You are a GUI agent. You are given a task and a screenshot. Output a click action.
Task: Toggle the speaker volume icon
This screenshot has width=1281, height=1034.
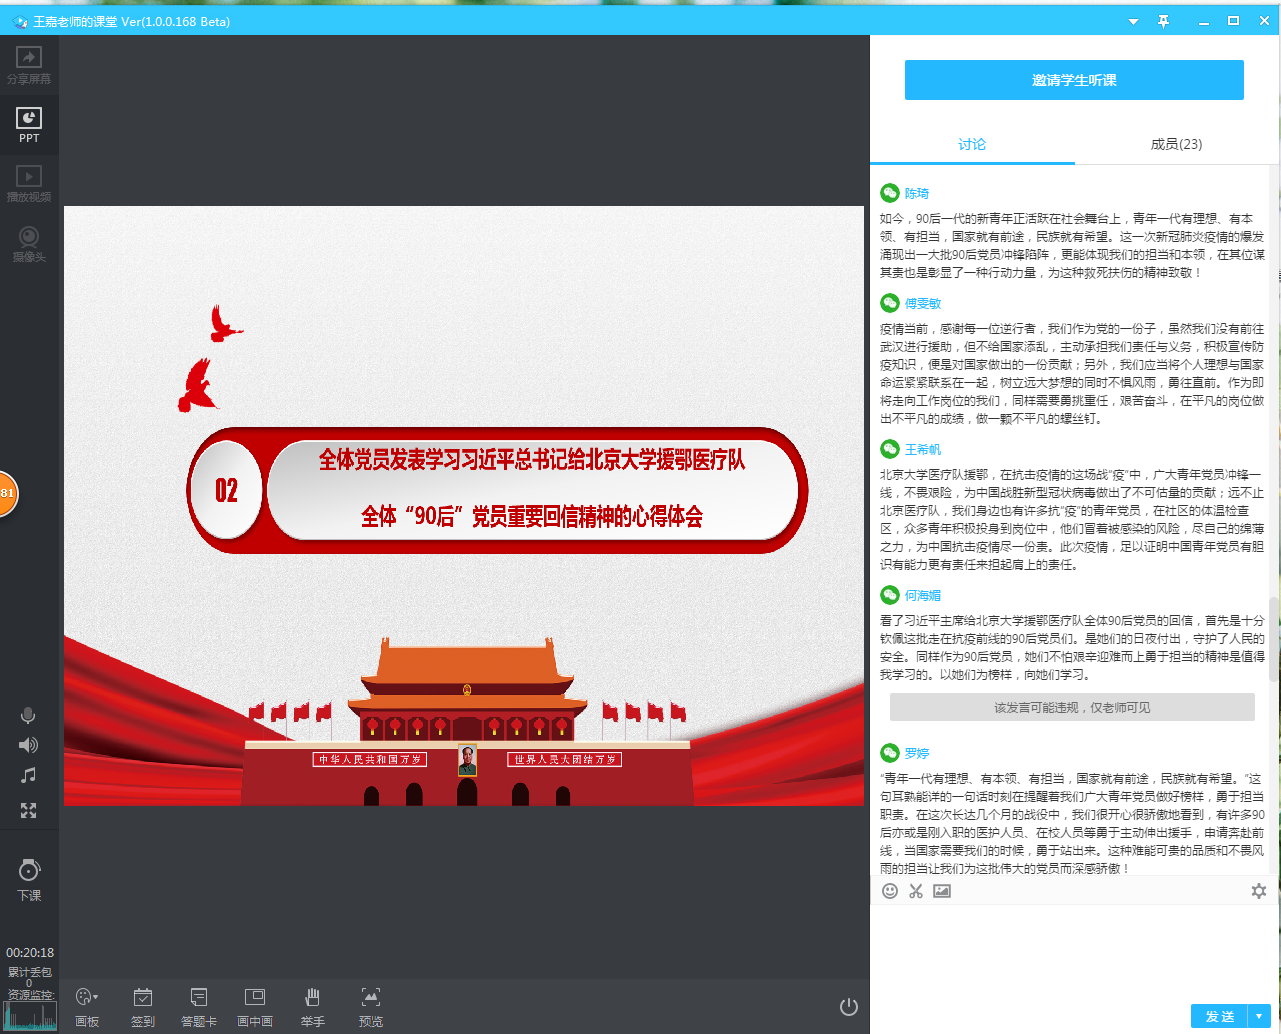click(x=28, y=745)
